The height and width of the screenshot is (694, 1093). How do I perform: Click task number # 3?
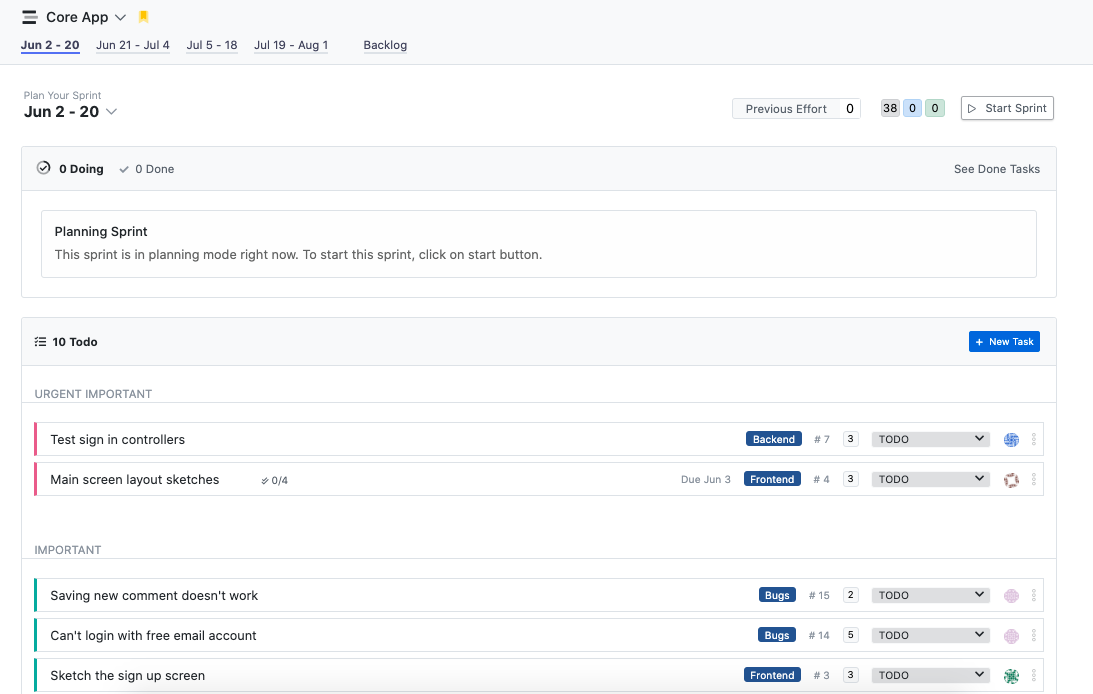pos(821,675)
